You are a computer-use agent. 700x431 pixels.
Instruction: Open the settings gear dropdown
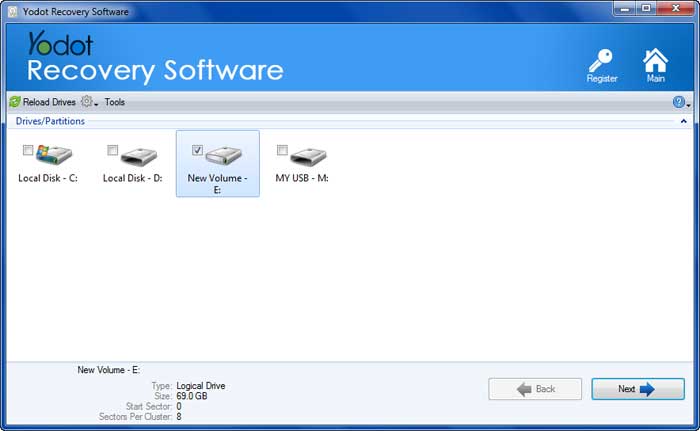pyautogui.click(x=89, y=102)
